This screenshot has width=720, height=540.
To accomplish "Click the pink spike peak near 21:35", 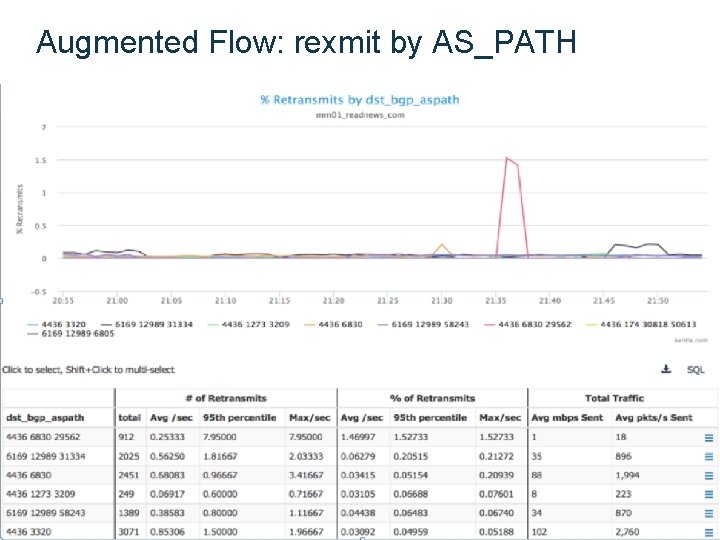I will (507, 158).
